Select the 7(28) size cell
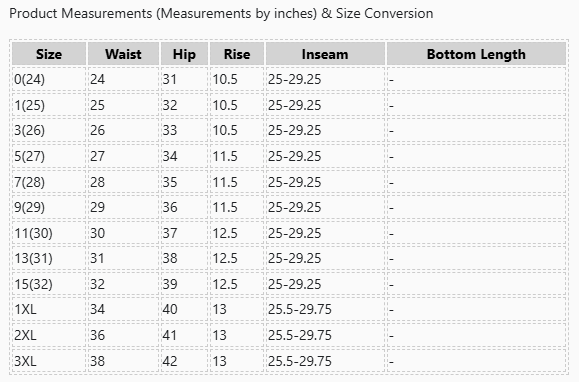The width and height of the screenshot is (579, 382). (x=49, y=182)
